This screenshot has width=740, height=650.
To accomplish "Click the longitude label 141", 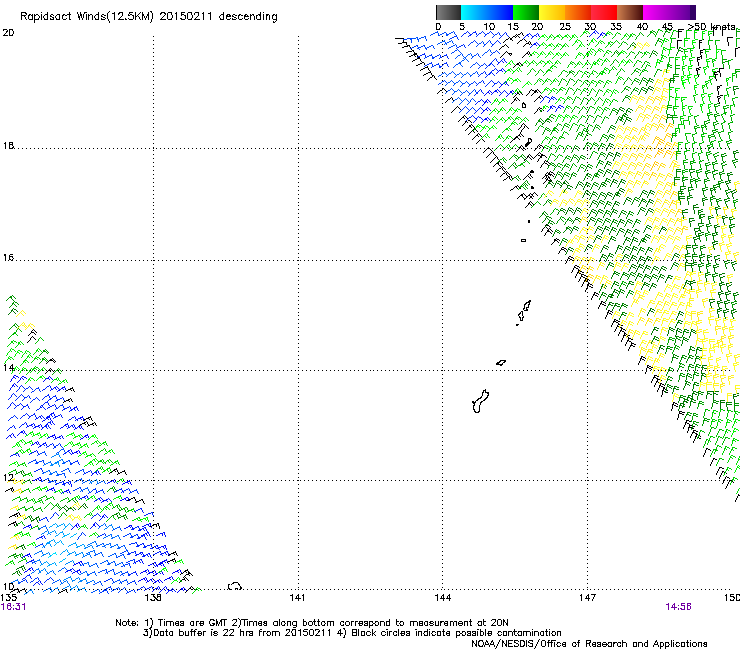I will point(297,598).
